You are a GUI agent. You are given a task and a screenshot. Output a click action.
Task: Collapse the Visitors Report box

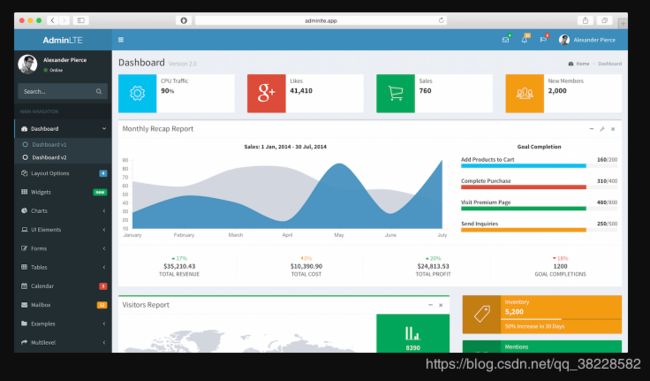430,305
